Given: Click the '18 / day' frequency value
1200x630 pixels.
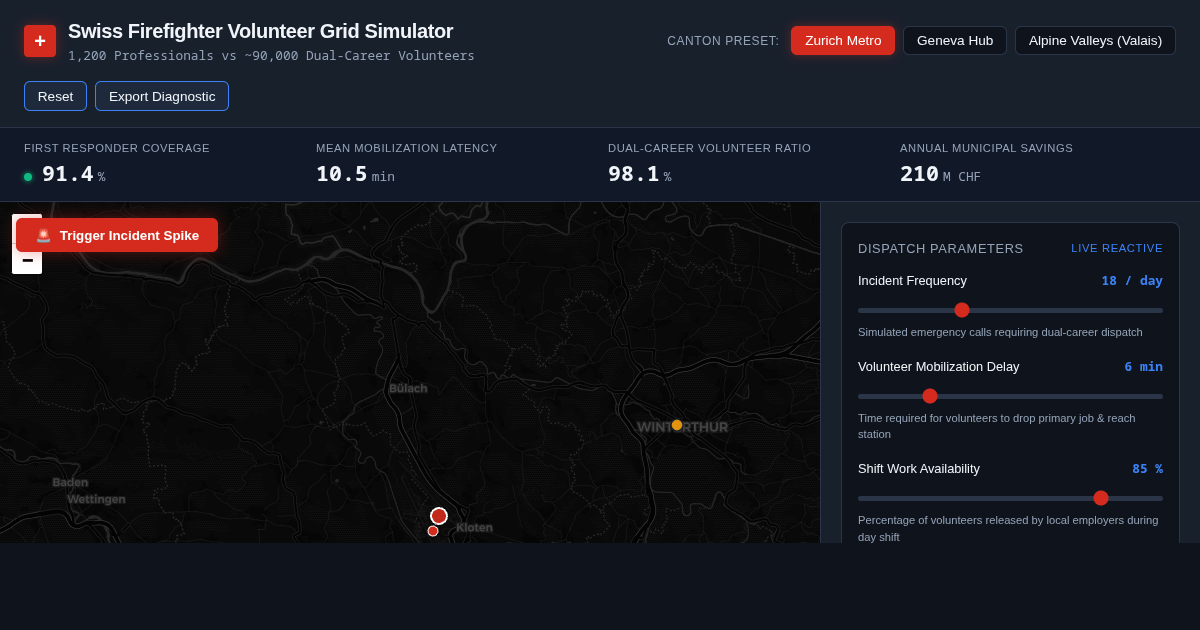Looking at the screenshot, I should (x=1132, y=280).
